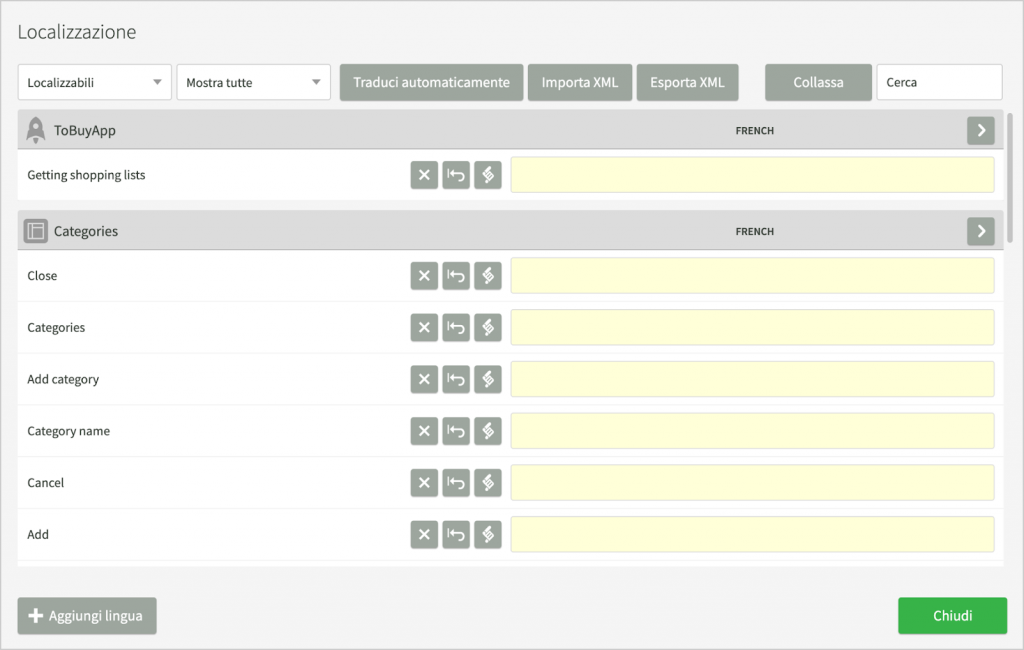
Task: Close the dialog with Chiudi
Action: click(x=952, y=615)
